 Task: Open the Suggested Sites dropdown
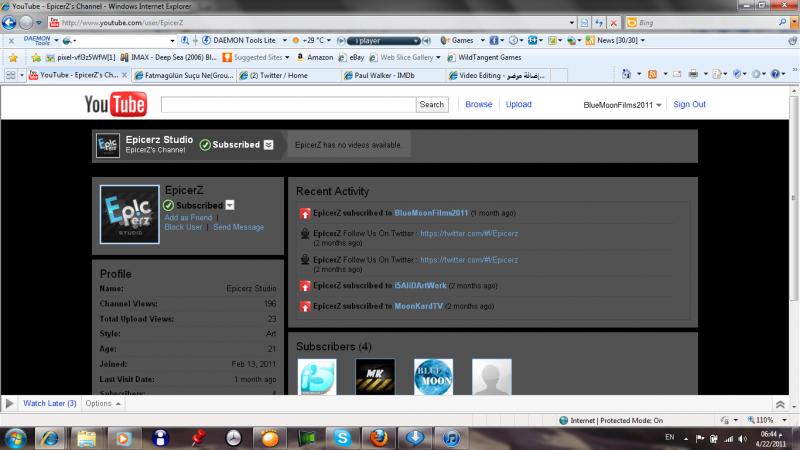(x=287, y=58)
